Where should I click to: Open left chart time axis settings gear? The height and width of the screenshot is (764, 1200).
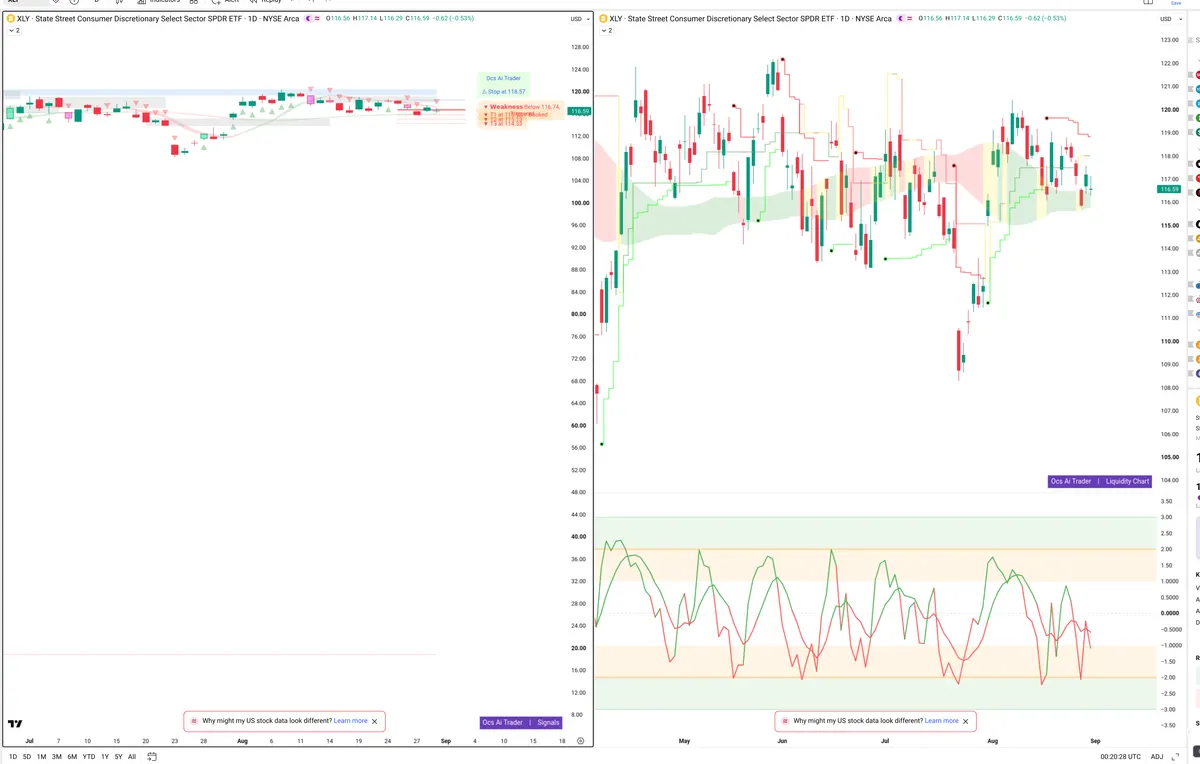click(580, 741)
